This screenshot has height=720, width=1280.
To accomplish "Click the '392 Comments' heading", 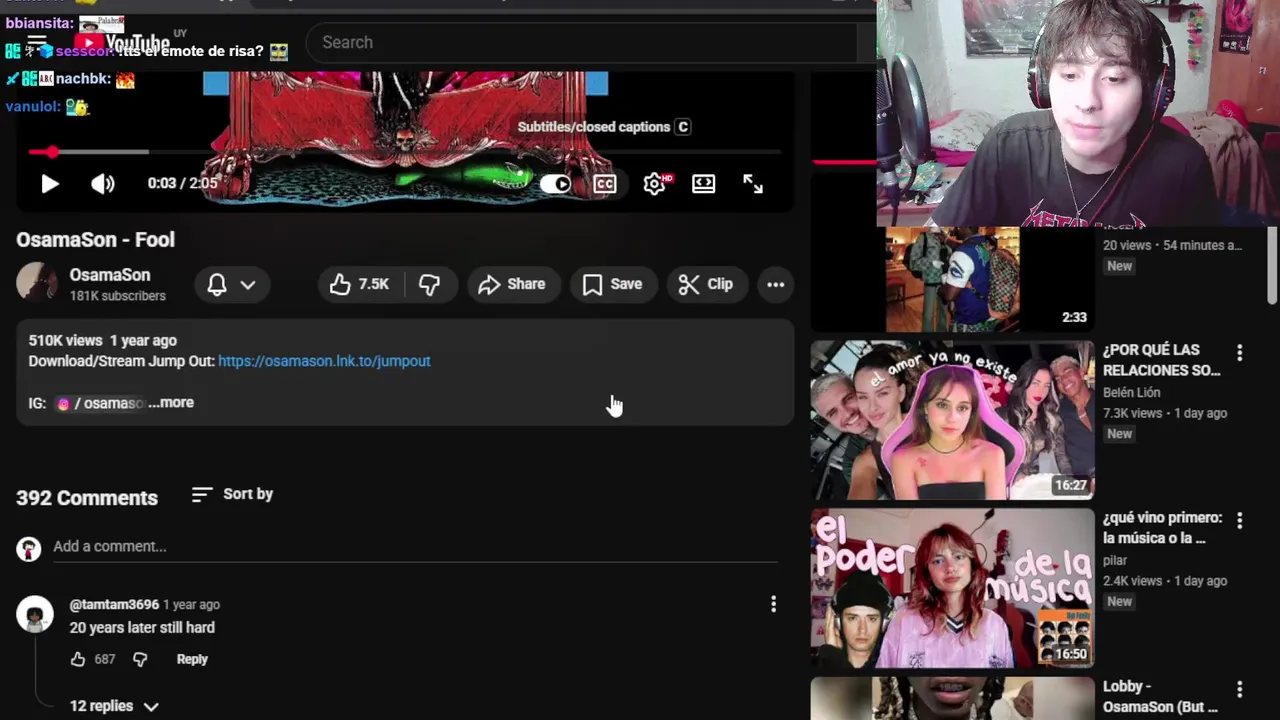I will tap(87, 498).
